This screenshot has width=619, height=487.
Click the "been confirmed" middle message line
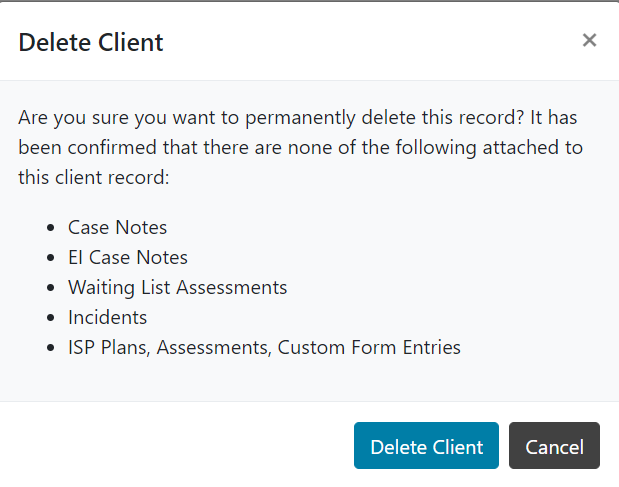click(300, 147)
